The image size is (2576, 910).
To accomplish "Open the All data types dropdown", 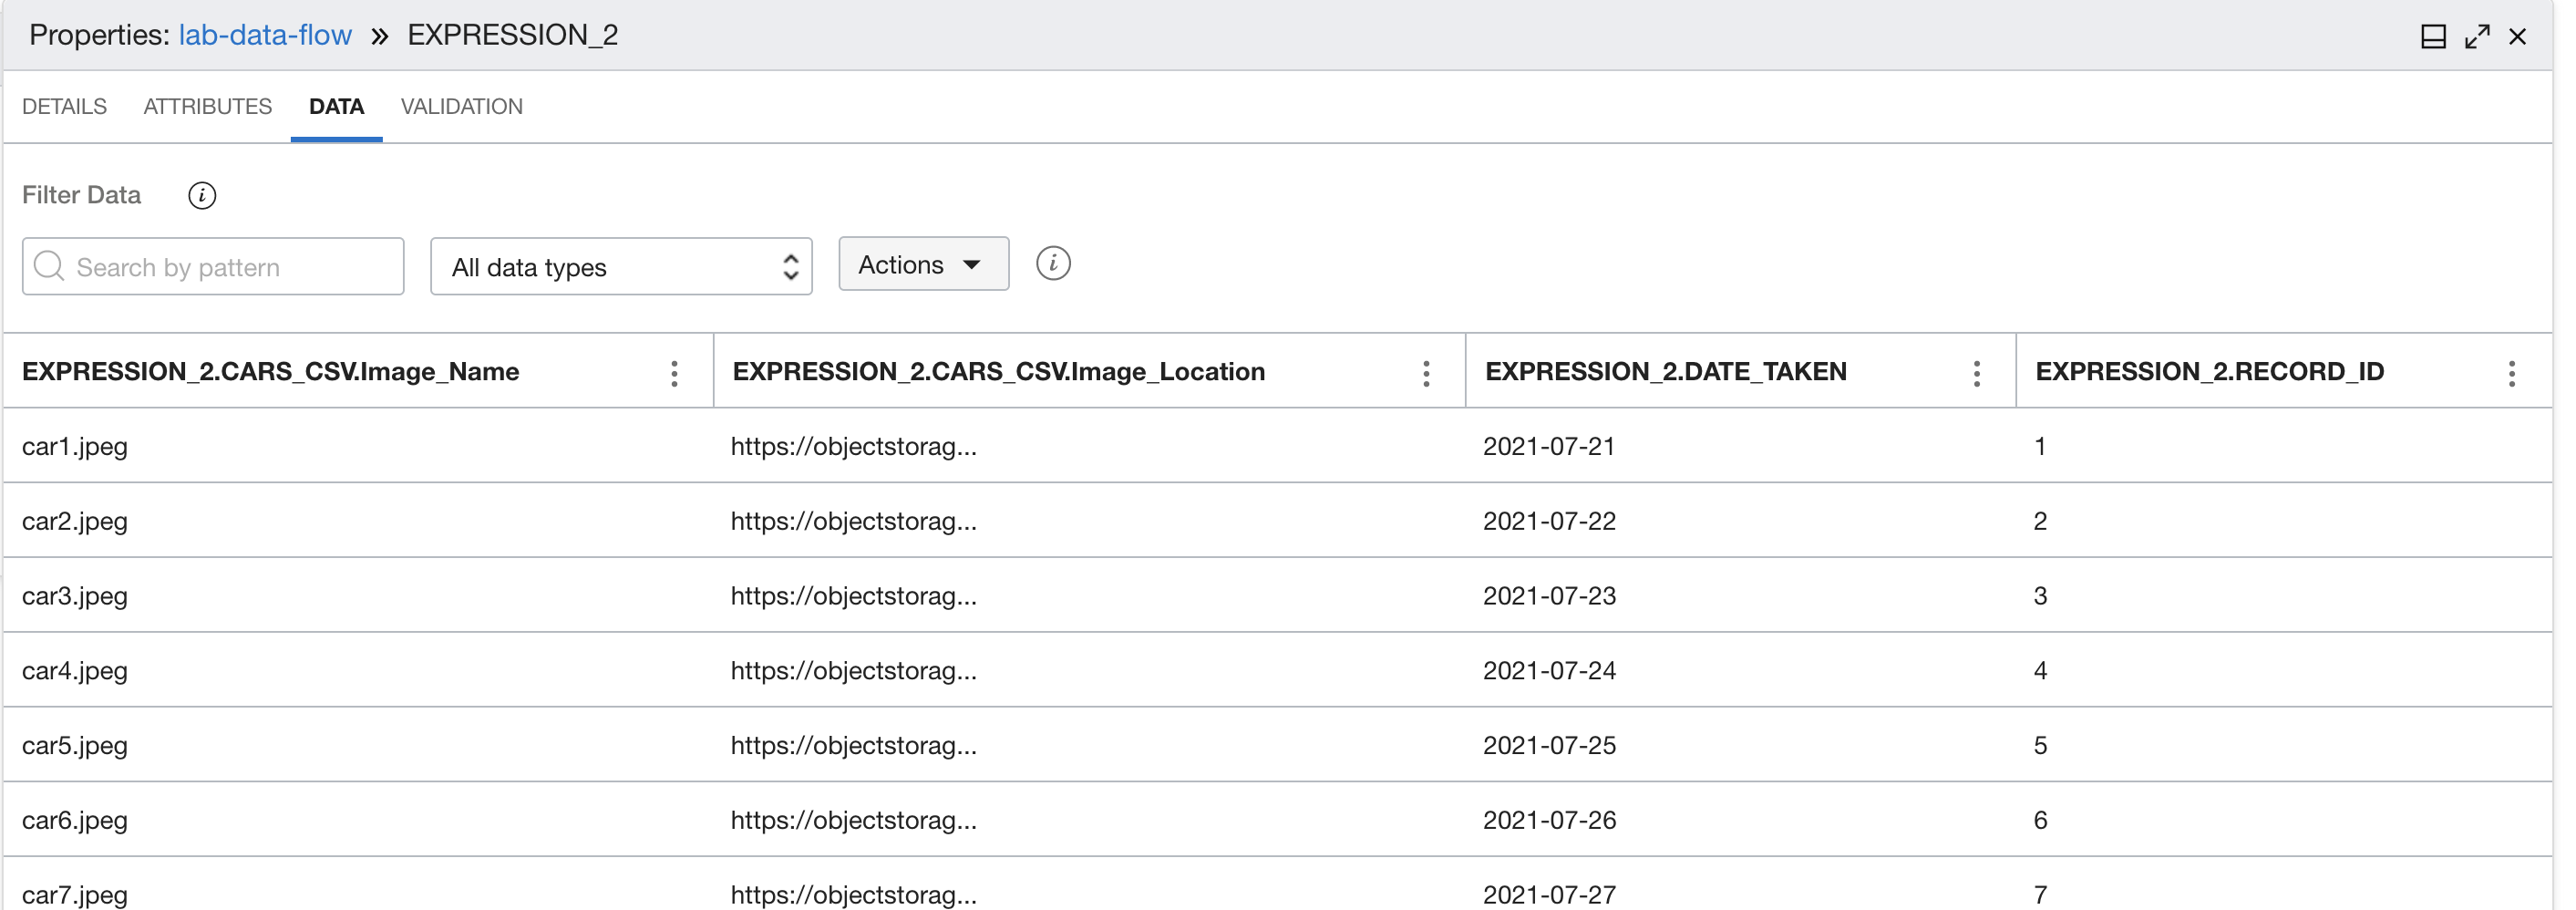I will pos(620,267).
